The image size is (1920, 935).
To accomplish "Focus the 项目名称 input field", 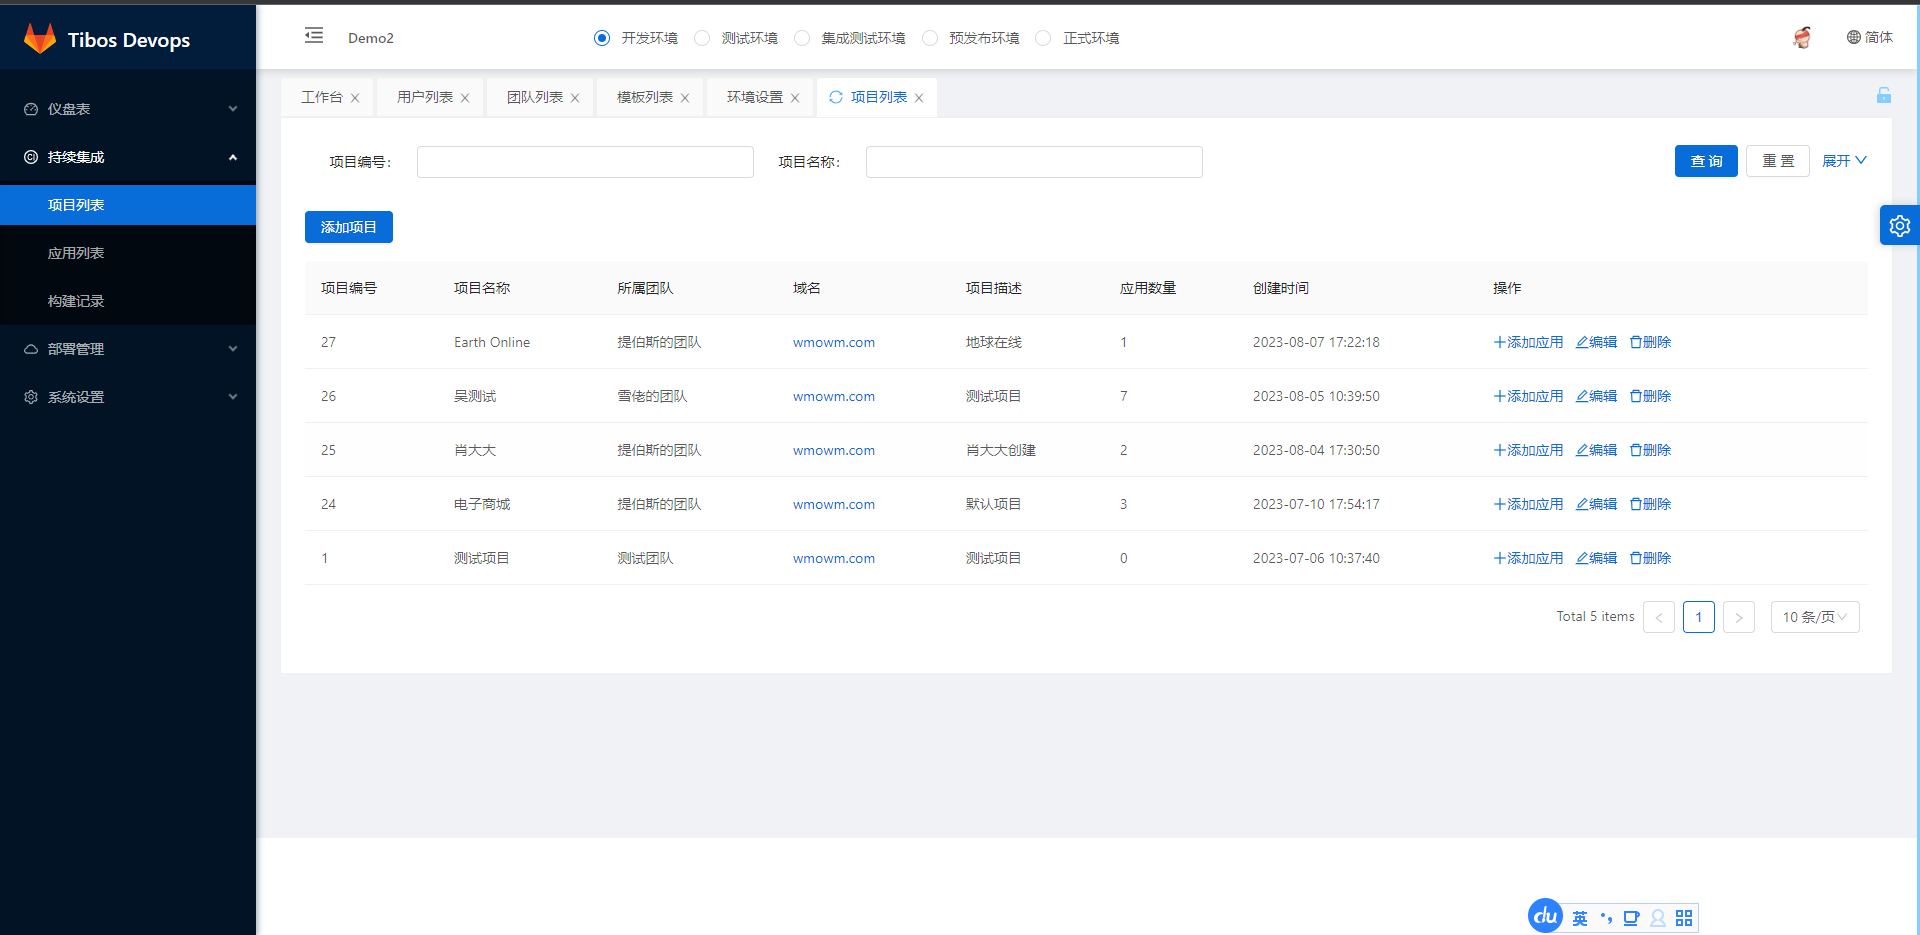I will click(1034, 162).
